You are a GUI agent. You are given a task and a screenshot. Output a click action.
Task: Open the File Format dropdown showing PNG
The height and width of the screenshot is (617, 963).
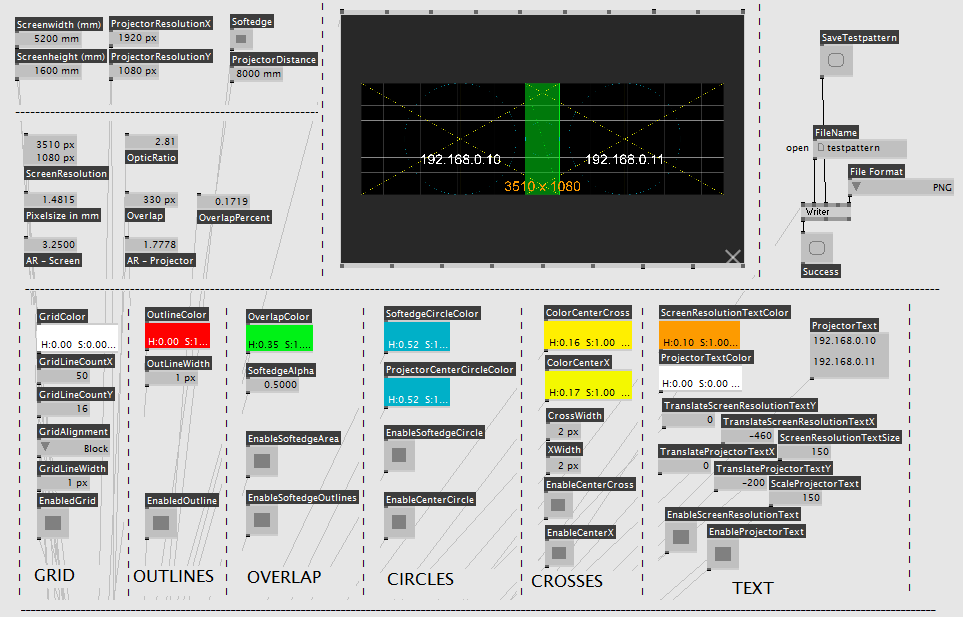point(900,187)
